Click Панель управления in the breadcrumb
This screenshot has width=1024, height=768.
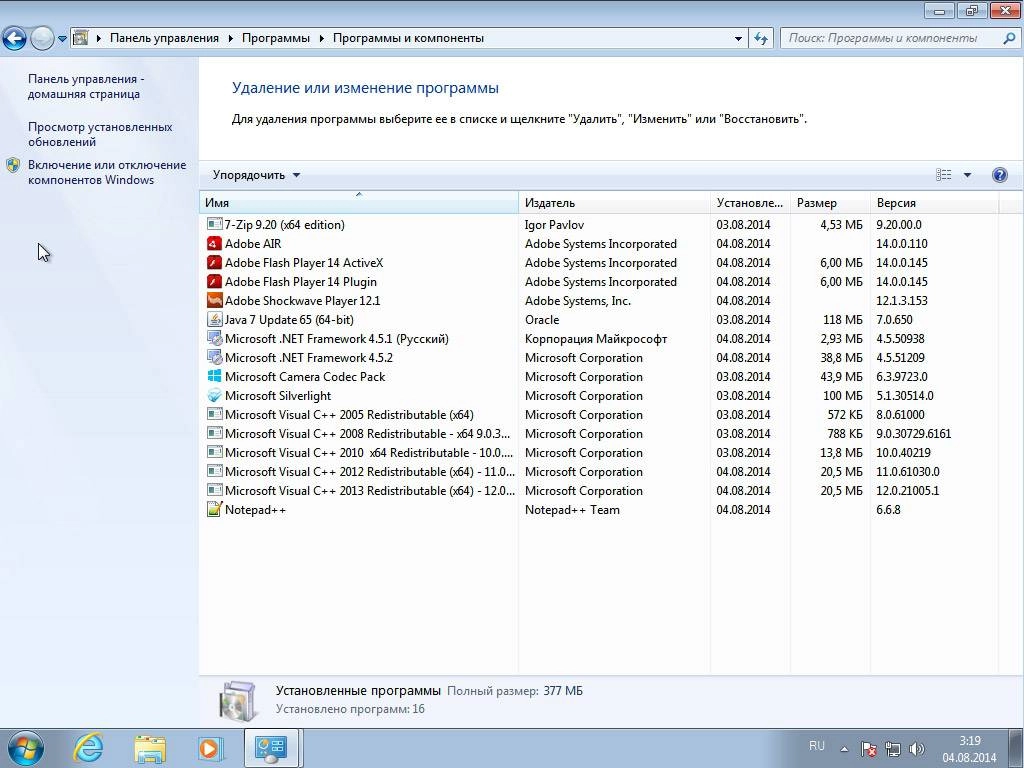(164, 38)
